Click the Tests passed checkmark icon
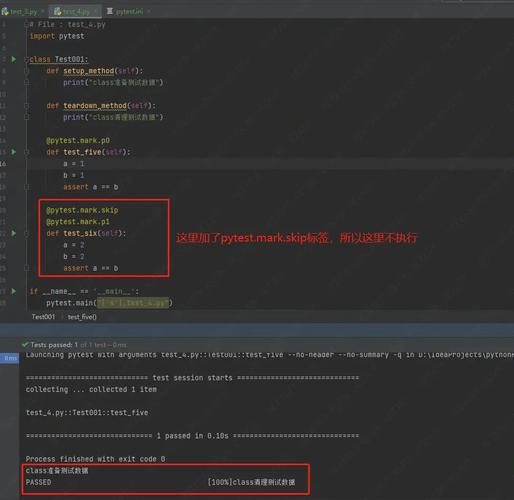This screenshot has width=514, height=500. 25,344
